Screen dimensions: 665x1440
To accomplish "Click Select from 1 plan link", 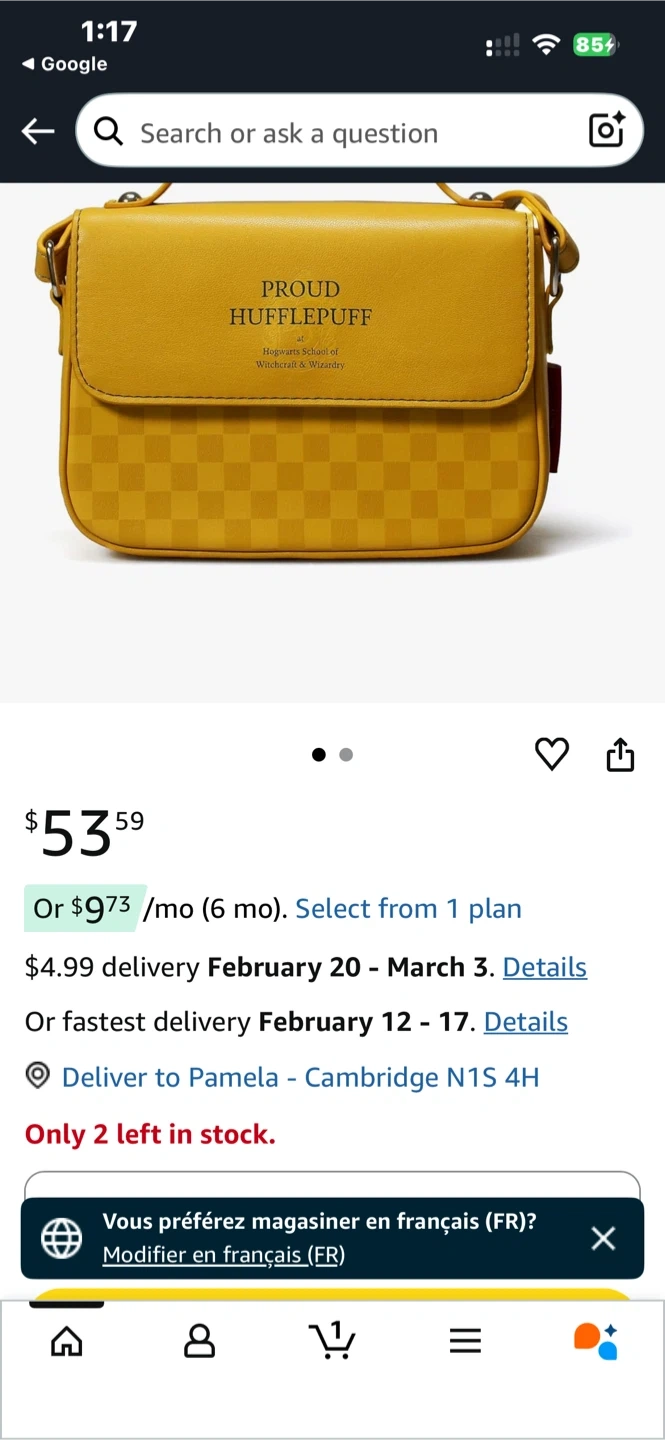I will point(408,908).
